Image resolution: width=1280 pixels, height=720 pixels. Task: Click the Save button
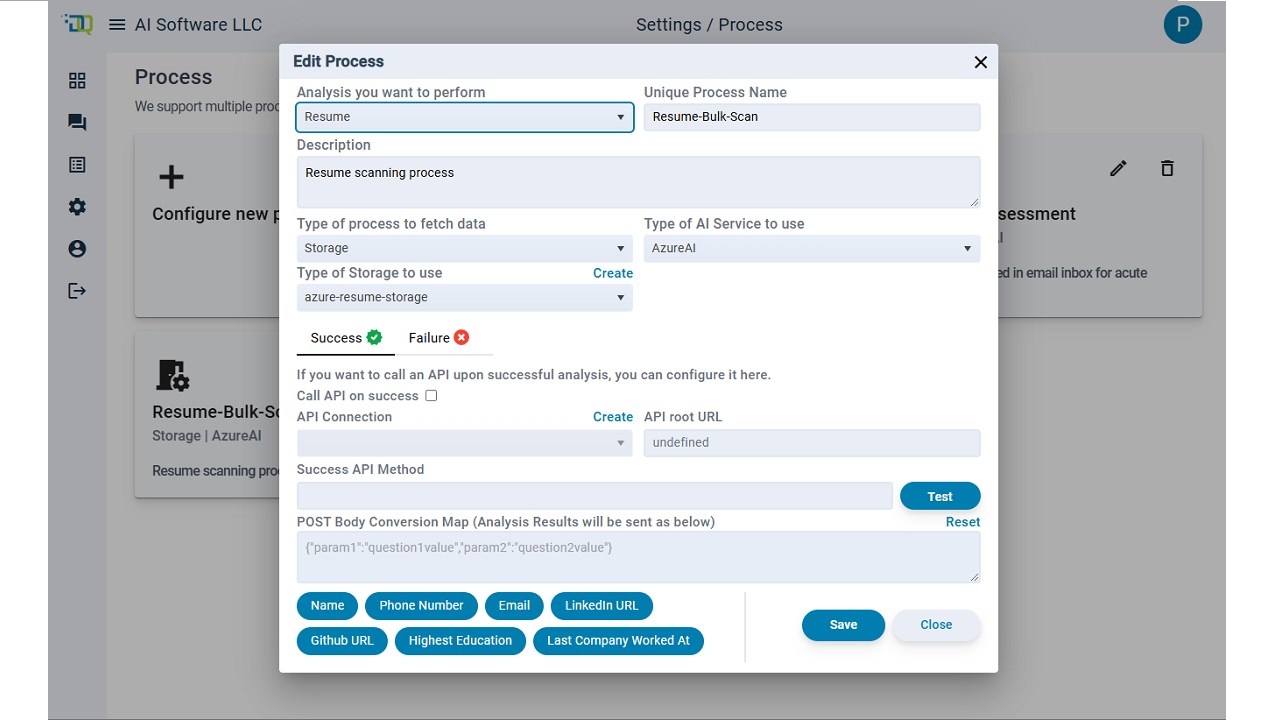[843, 625]
